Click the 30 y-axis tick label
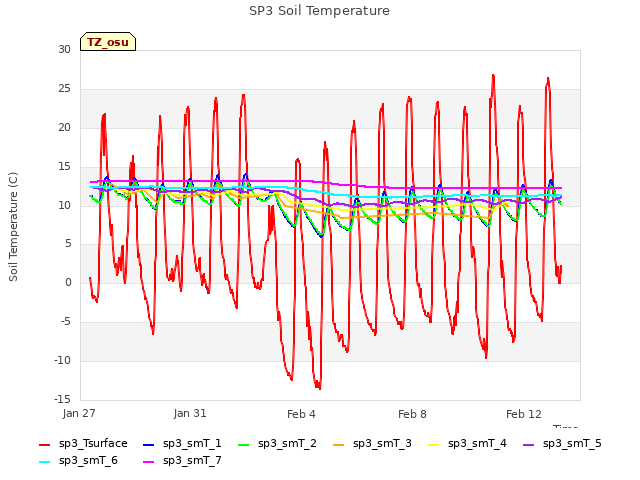 coord(64,49)
